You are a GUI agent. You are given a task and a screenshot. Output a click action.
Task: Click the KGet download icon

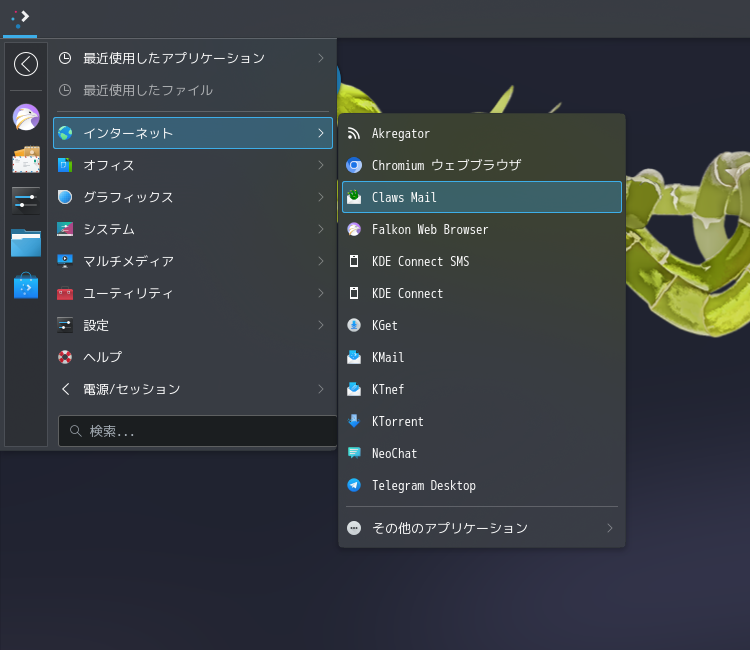354,325
